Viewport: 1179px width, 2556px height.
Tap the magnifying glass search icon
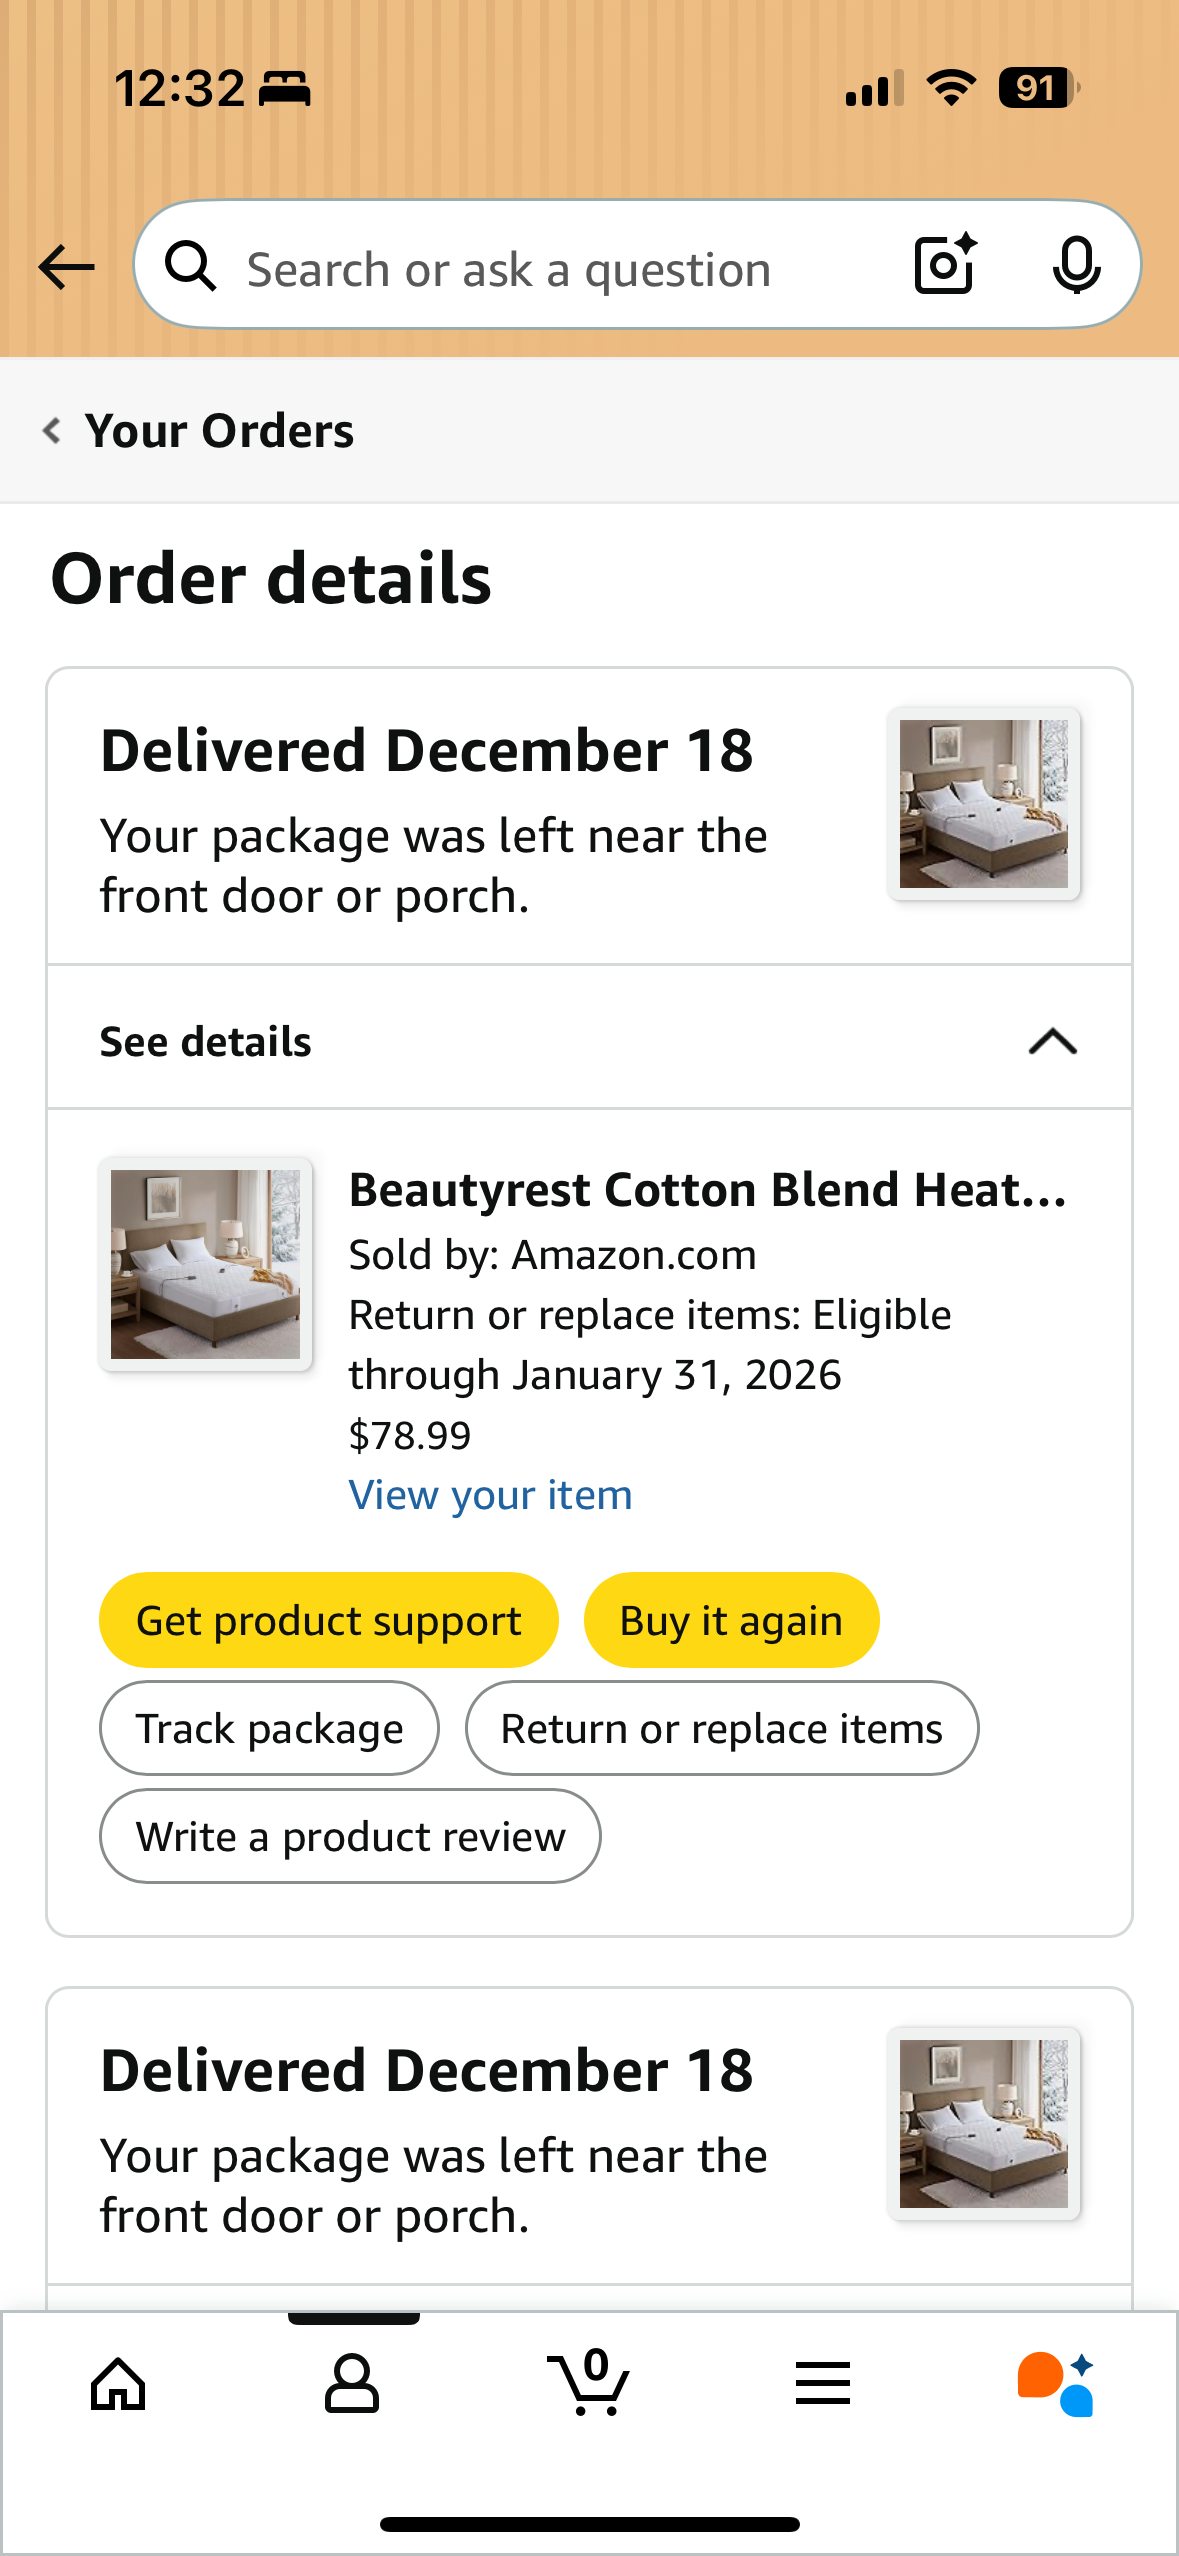pyautogui.click(x=191, y=266)
